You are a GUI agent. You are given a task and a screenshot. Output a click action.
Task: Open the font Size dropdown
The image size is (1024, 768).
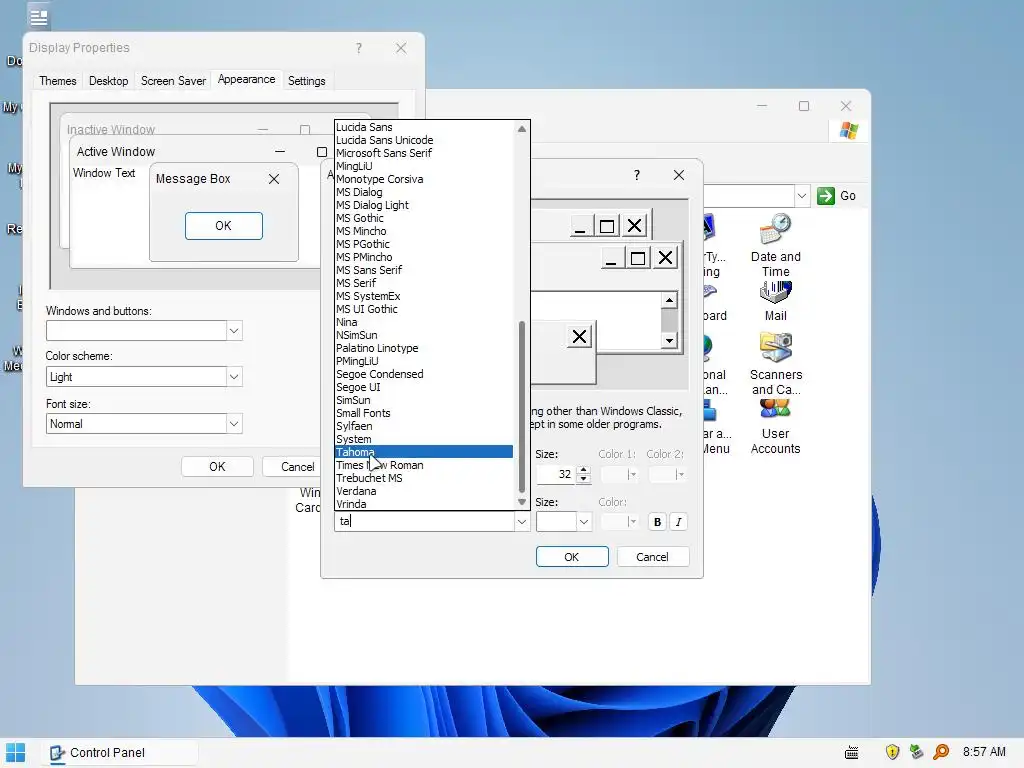(584, 521)
